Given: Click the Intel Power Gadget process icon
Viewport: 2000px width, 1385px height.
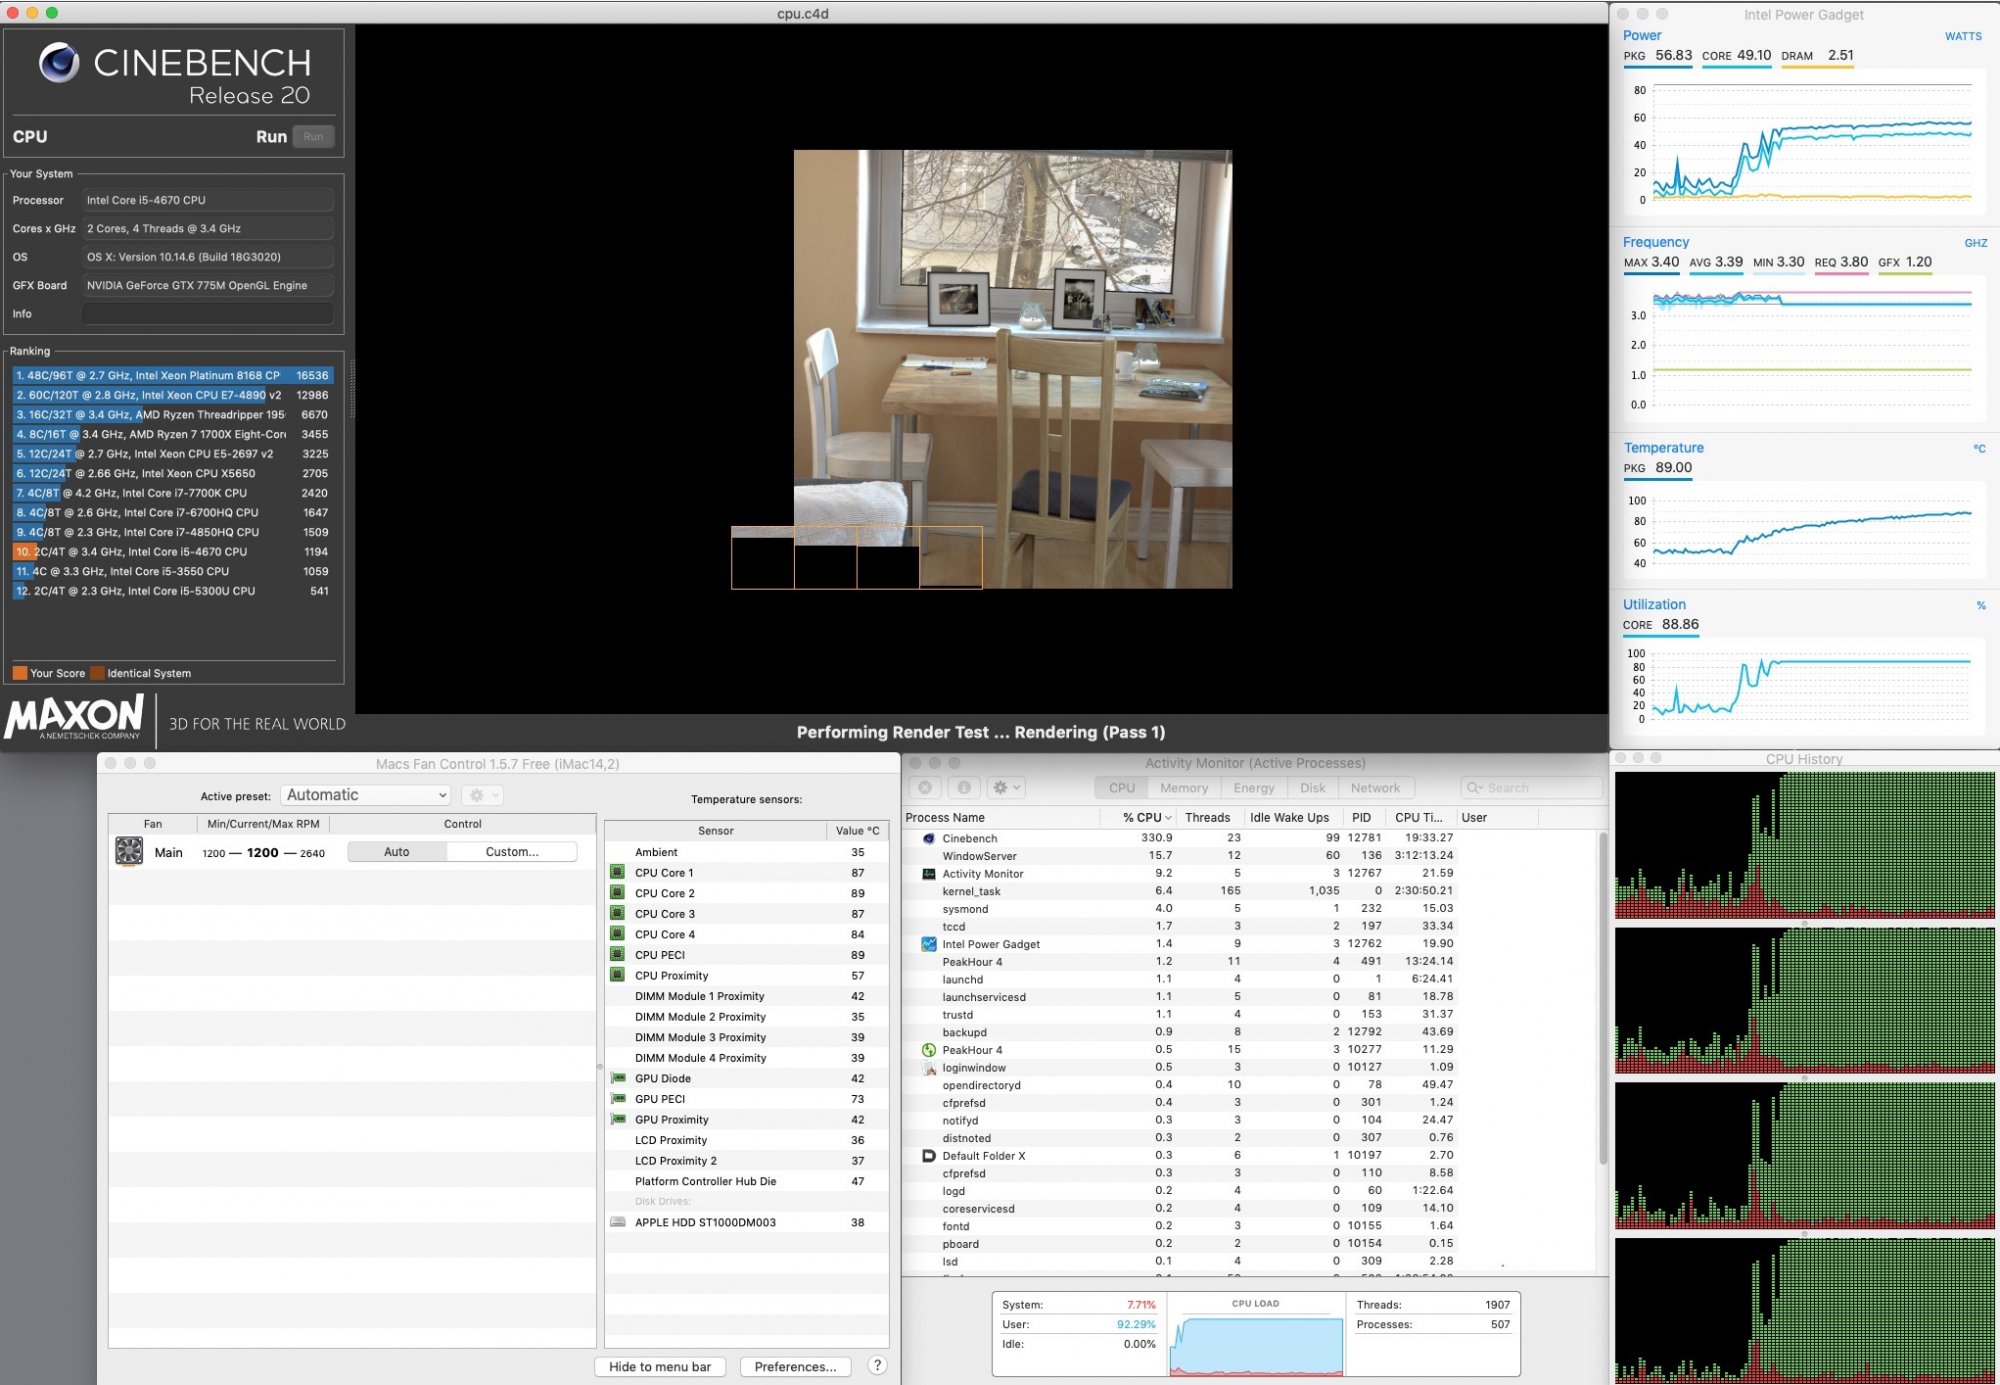Looking at the screenshot, I should tap(928, 943).
